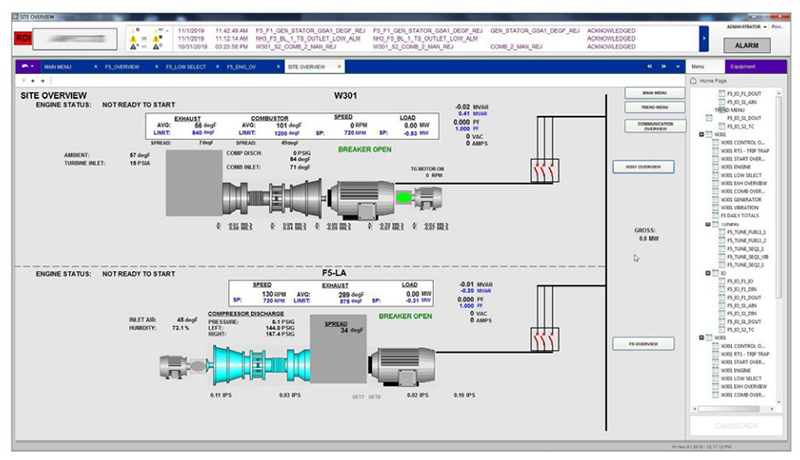Viewport: 800px width, 460px height.
Task: Click the Home Page house icon
Action: tap(693, 81)
